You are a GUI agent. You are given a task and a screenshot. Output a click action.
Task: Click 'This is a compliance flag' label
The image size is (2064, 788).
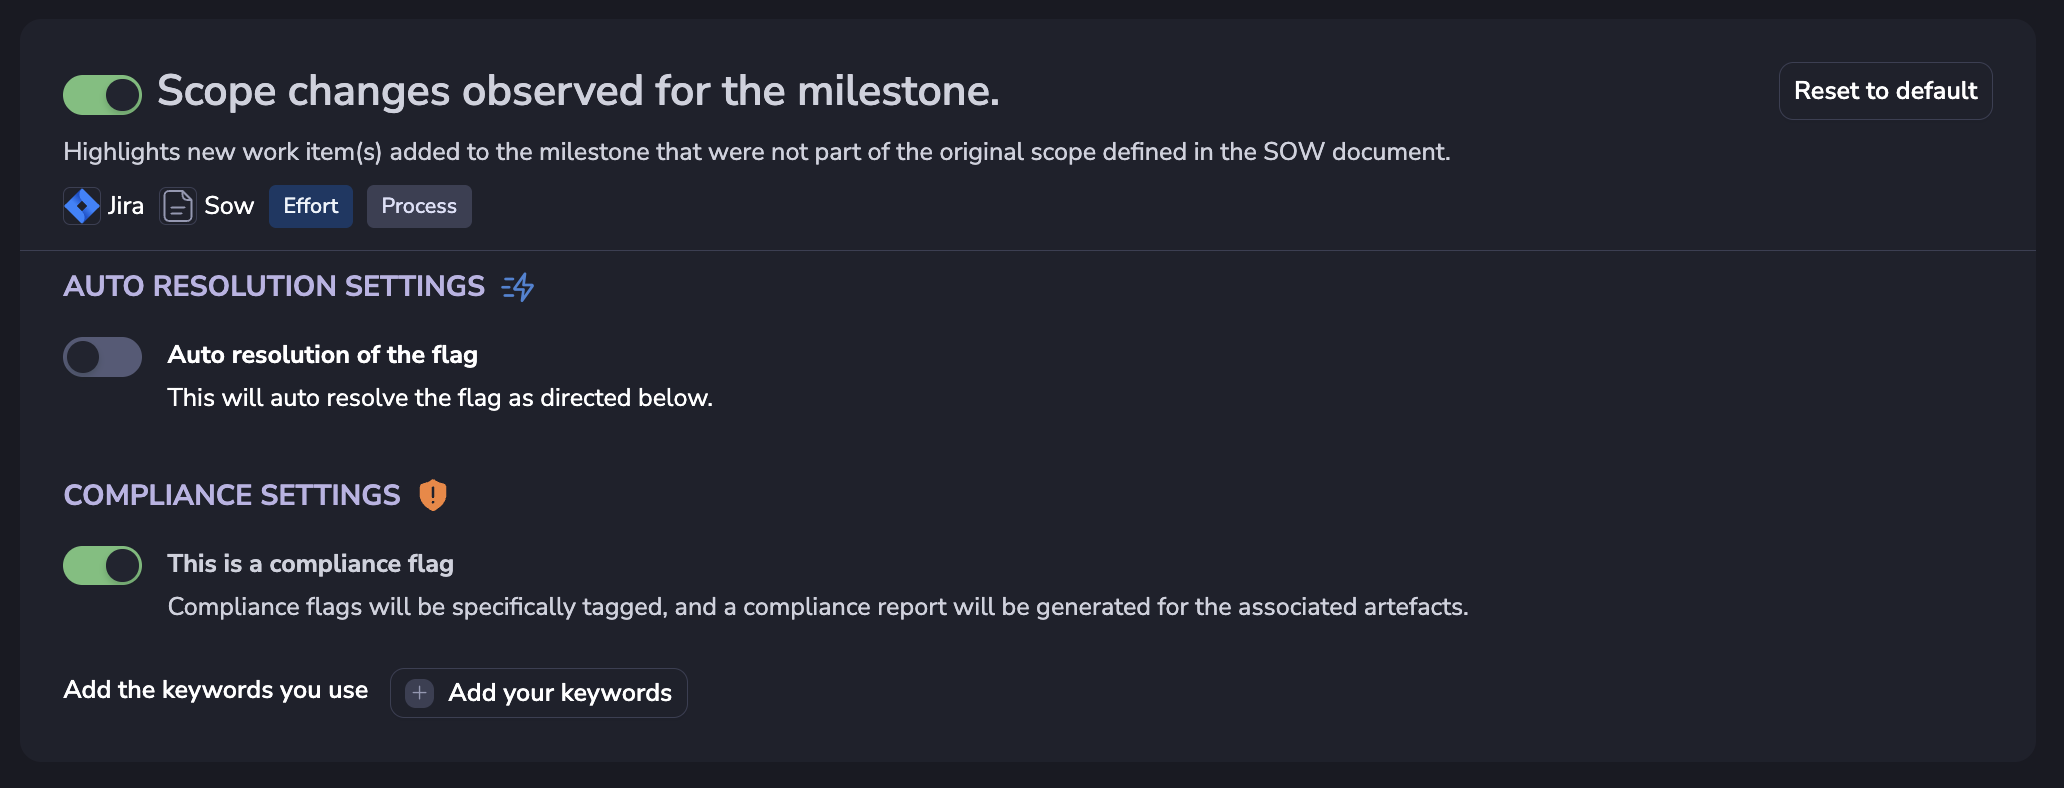[310, 564]
